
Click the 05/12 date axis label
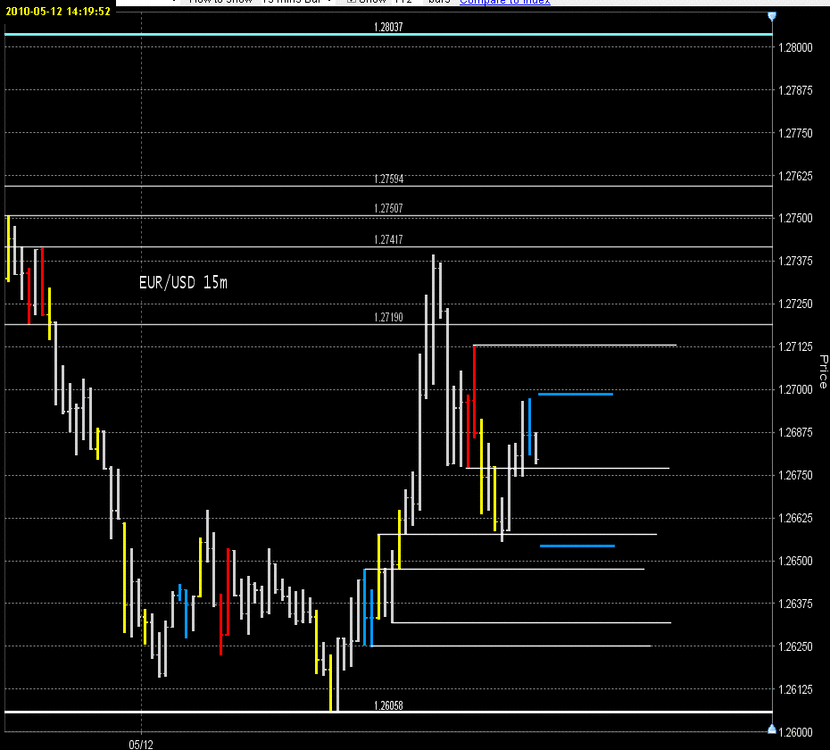point(141,744)
